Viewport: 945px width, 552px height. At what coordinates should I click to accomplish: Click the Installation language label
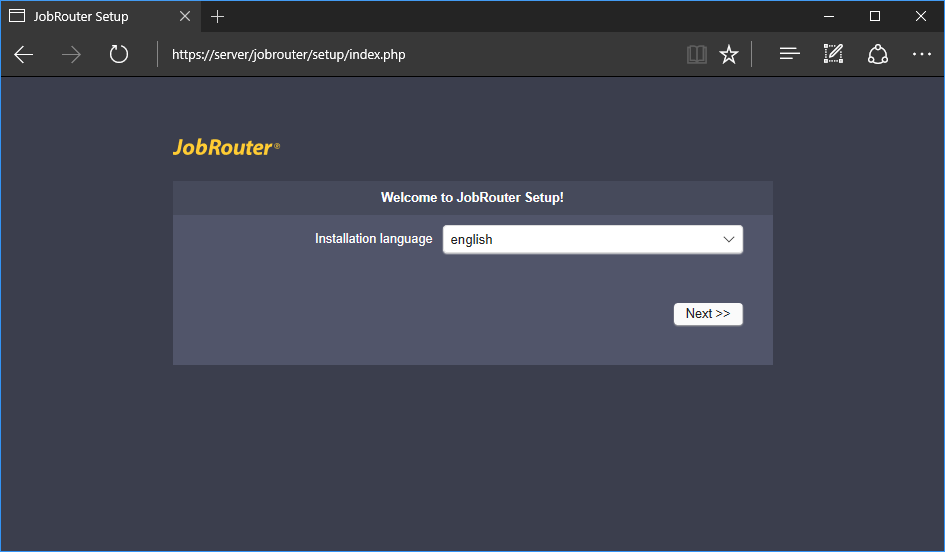(374, 239)
